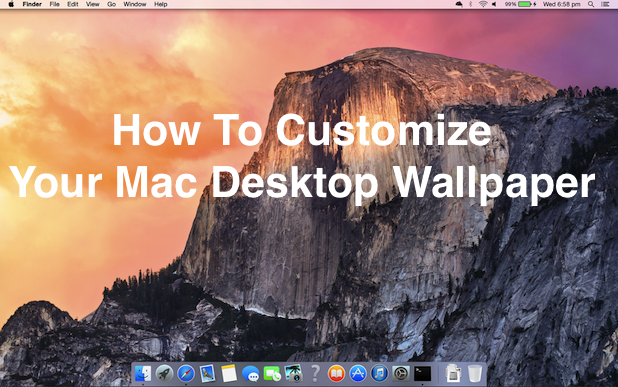Screen dimensions: 618x387
Task: Launch FaceTime green icon in Dock
Action: coord(272,374)
